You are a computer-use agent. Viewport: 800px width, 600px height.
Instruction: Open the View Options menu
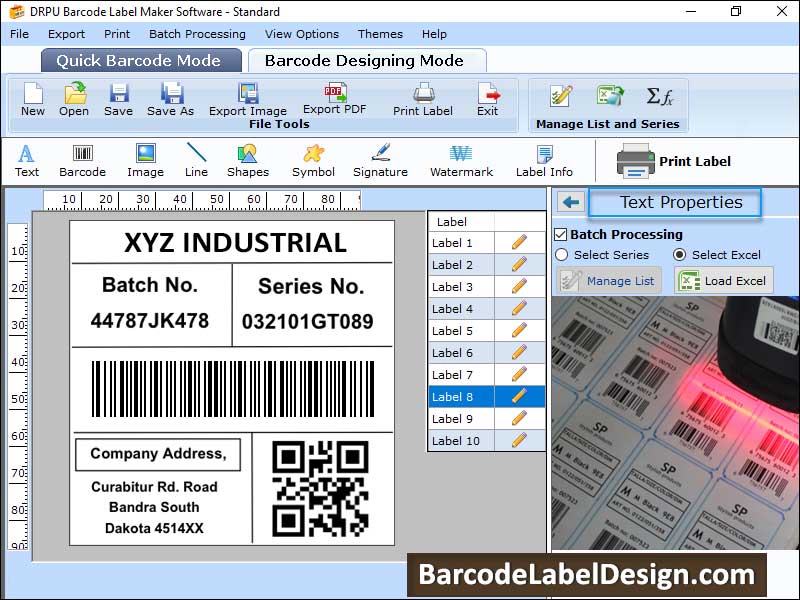(x=302, y=33)
